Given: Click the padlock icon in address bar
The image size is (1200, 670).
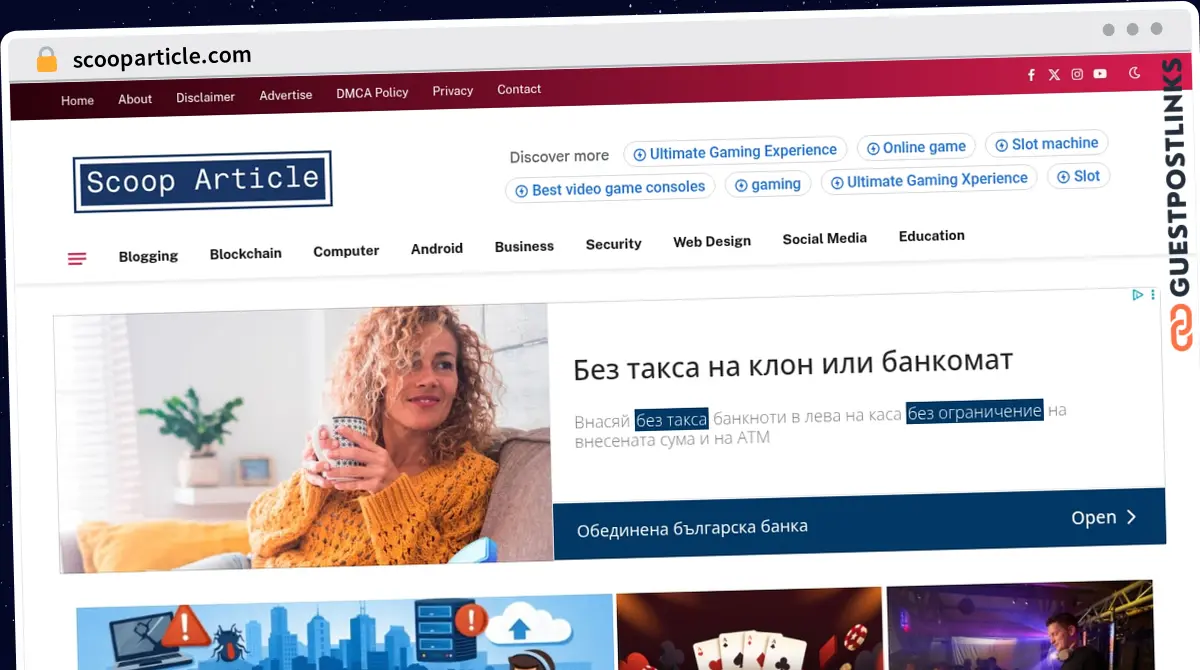Looking at the screenshot, I should click(46, 60).
